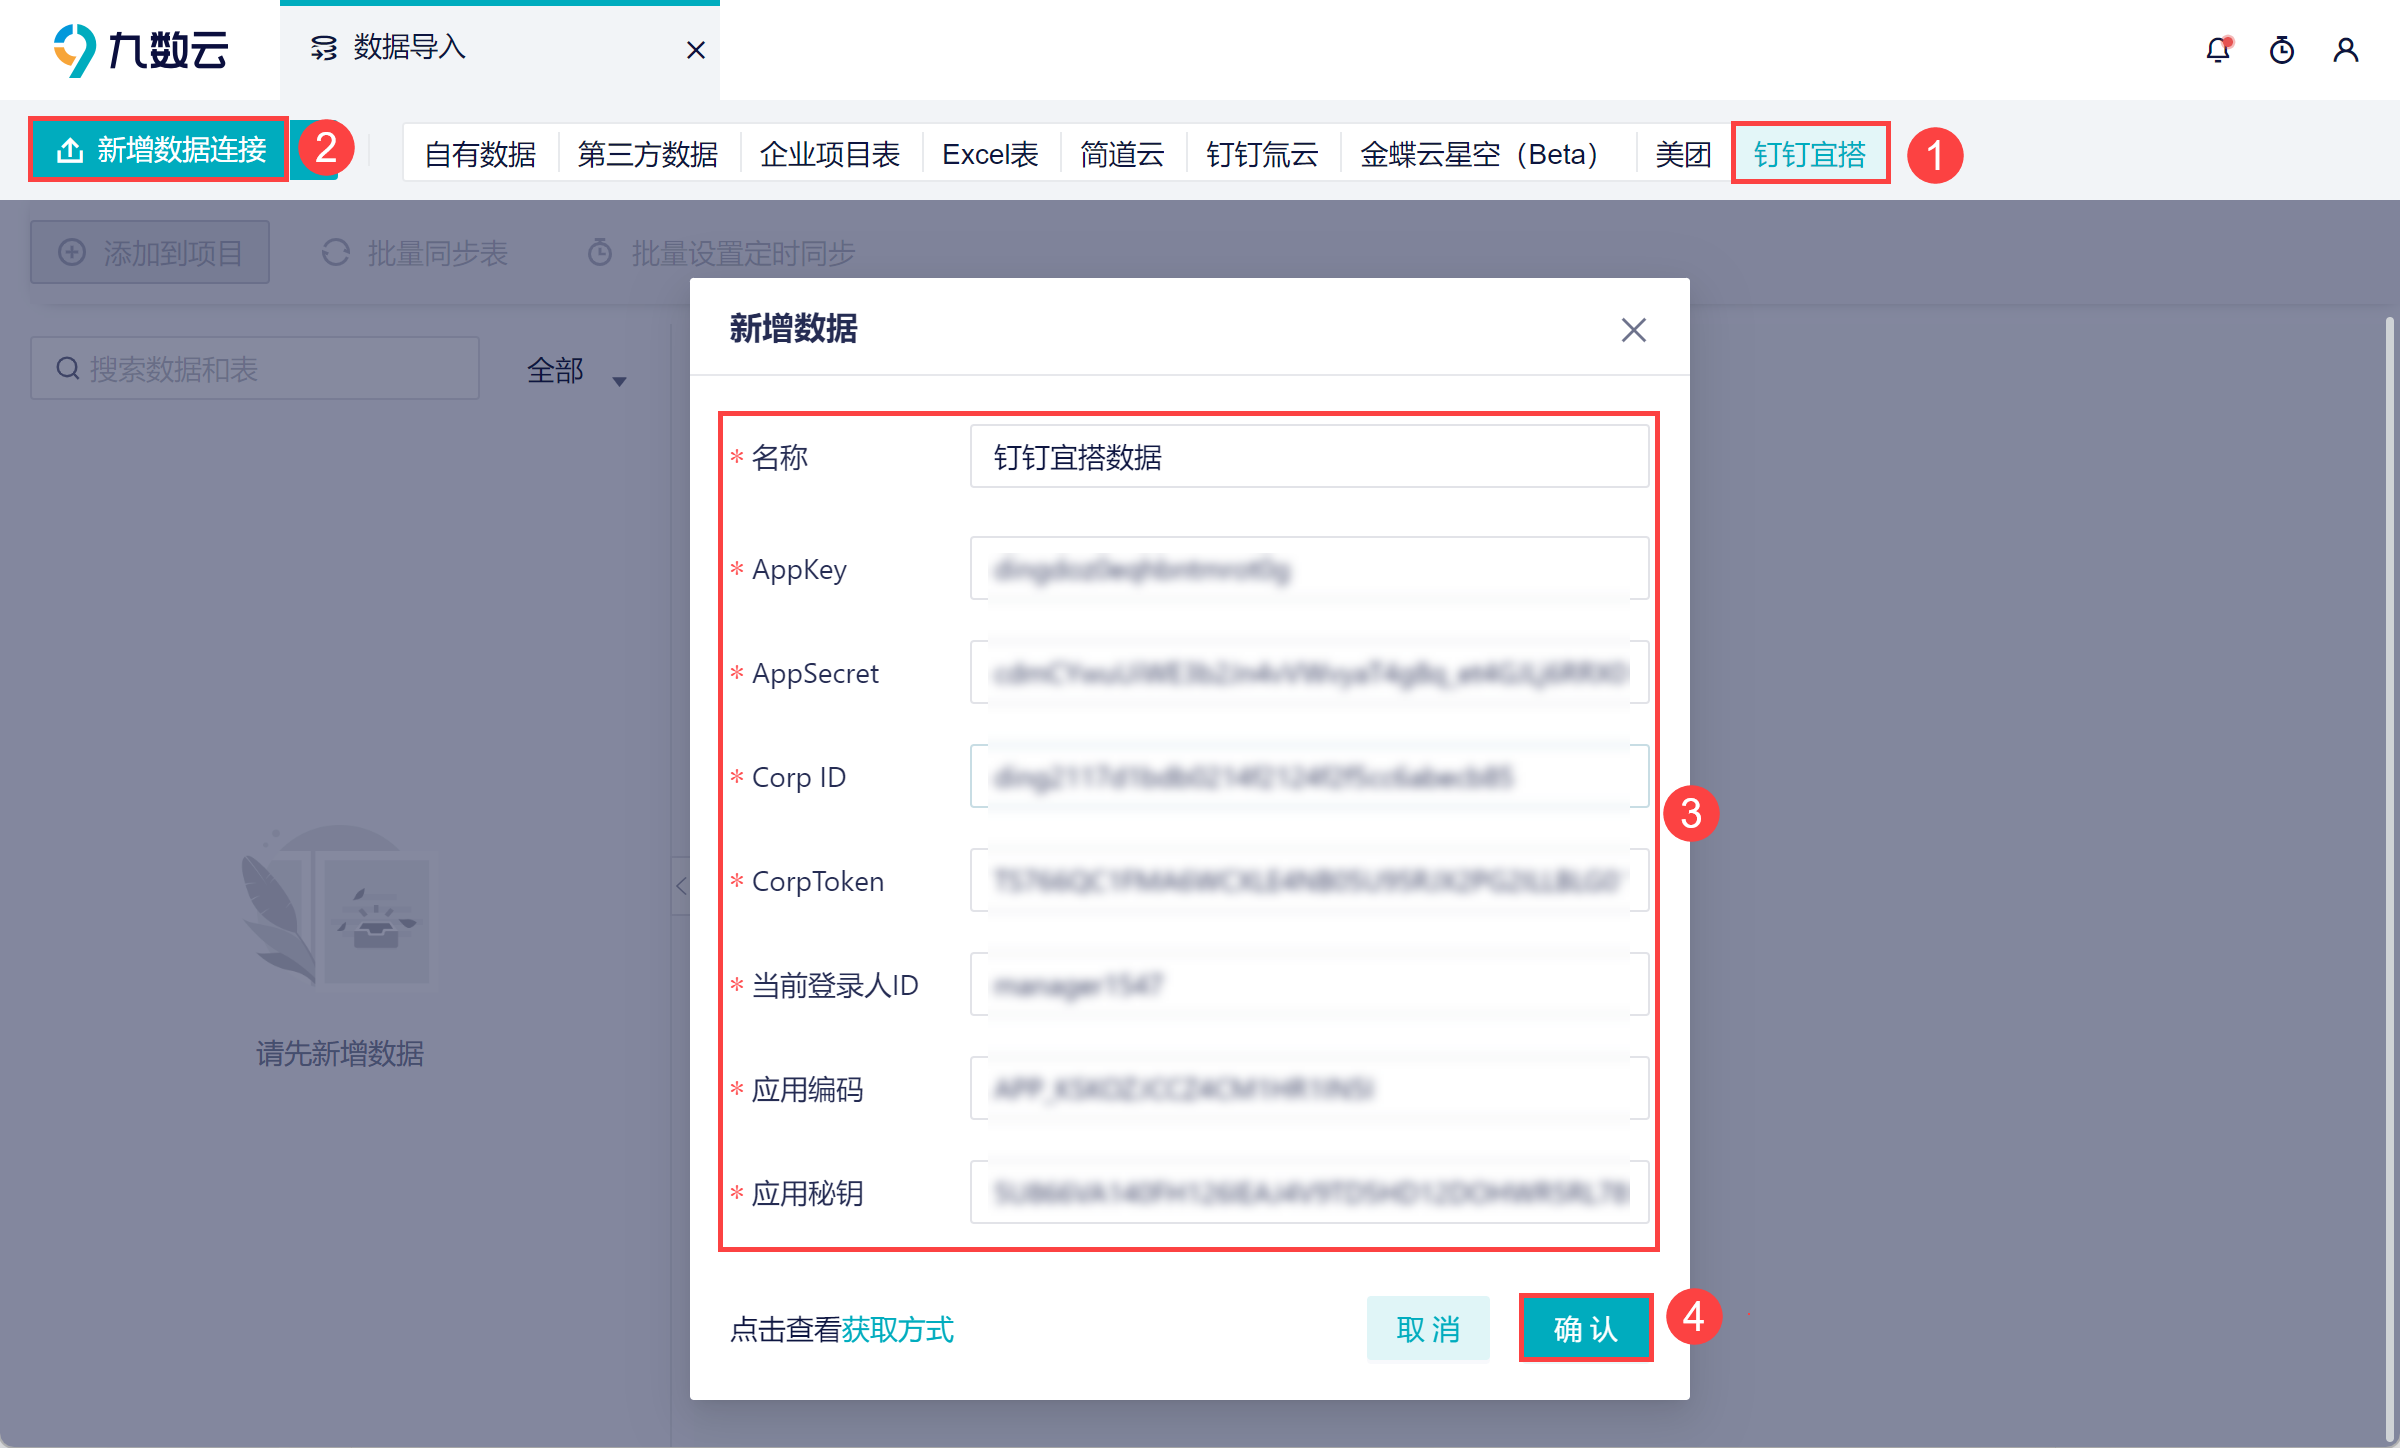
Task: Select the 简道云 data source tab
Action: coord(1121,154)
